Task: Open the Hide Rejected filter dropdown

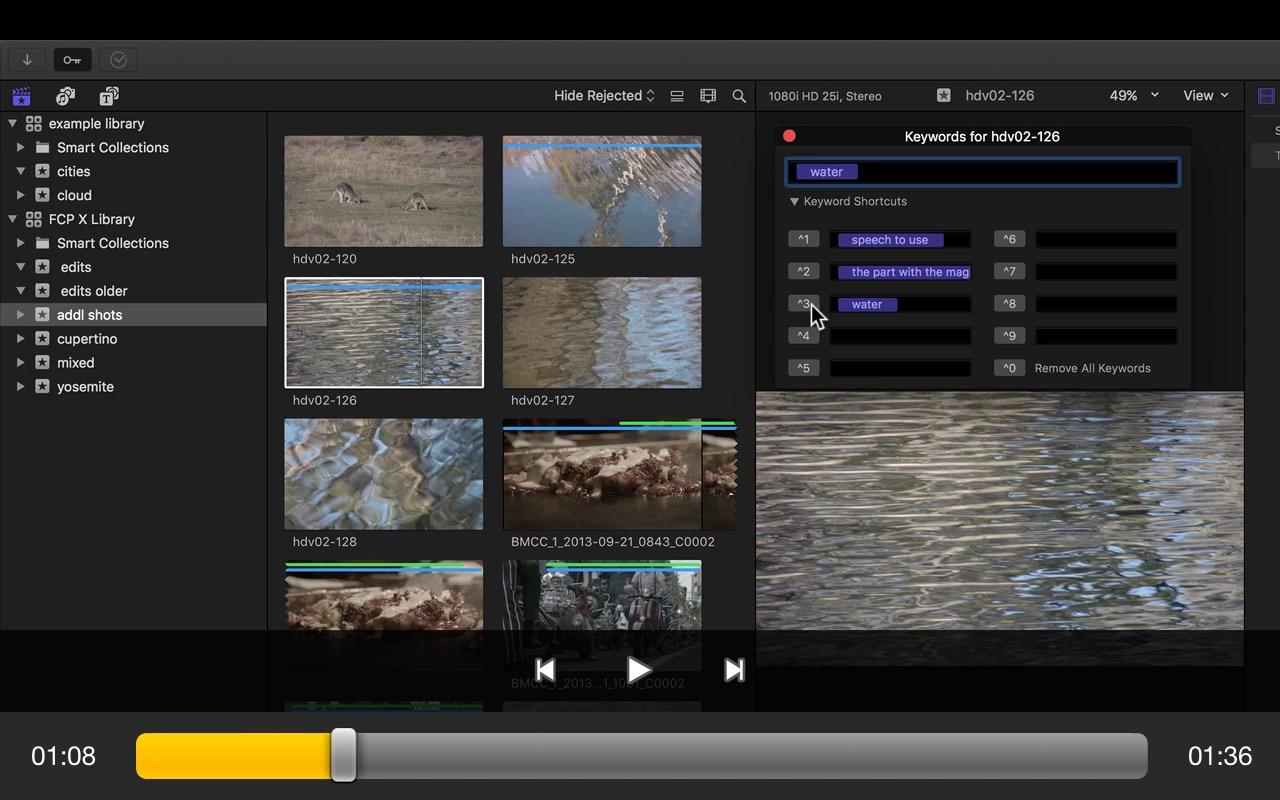Action: [x=604, y=96]
